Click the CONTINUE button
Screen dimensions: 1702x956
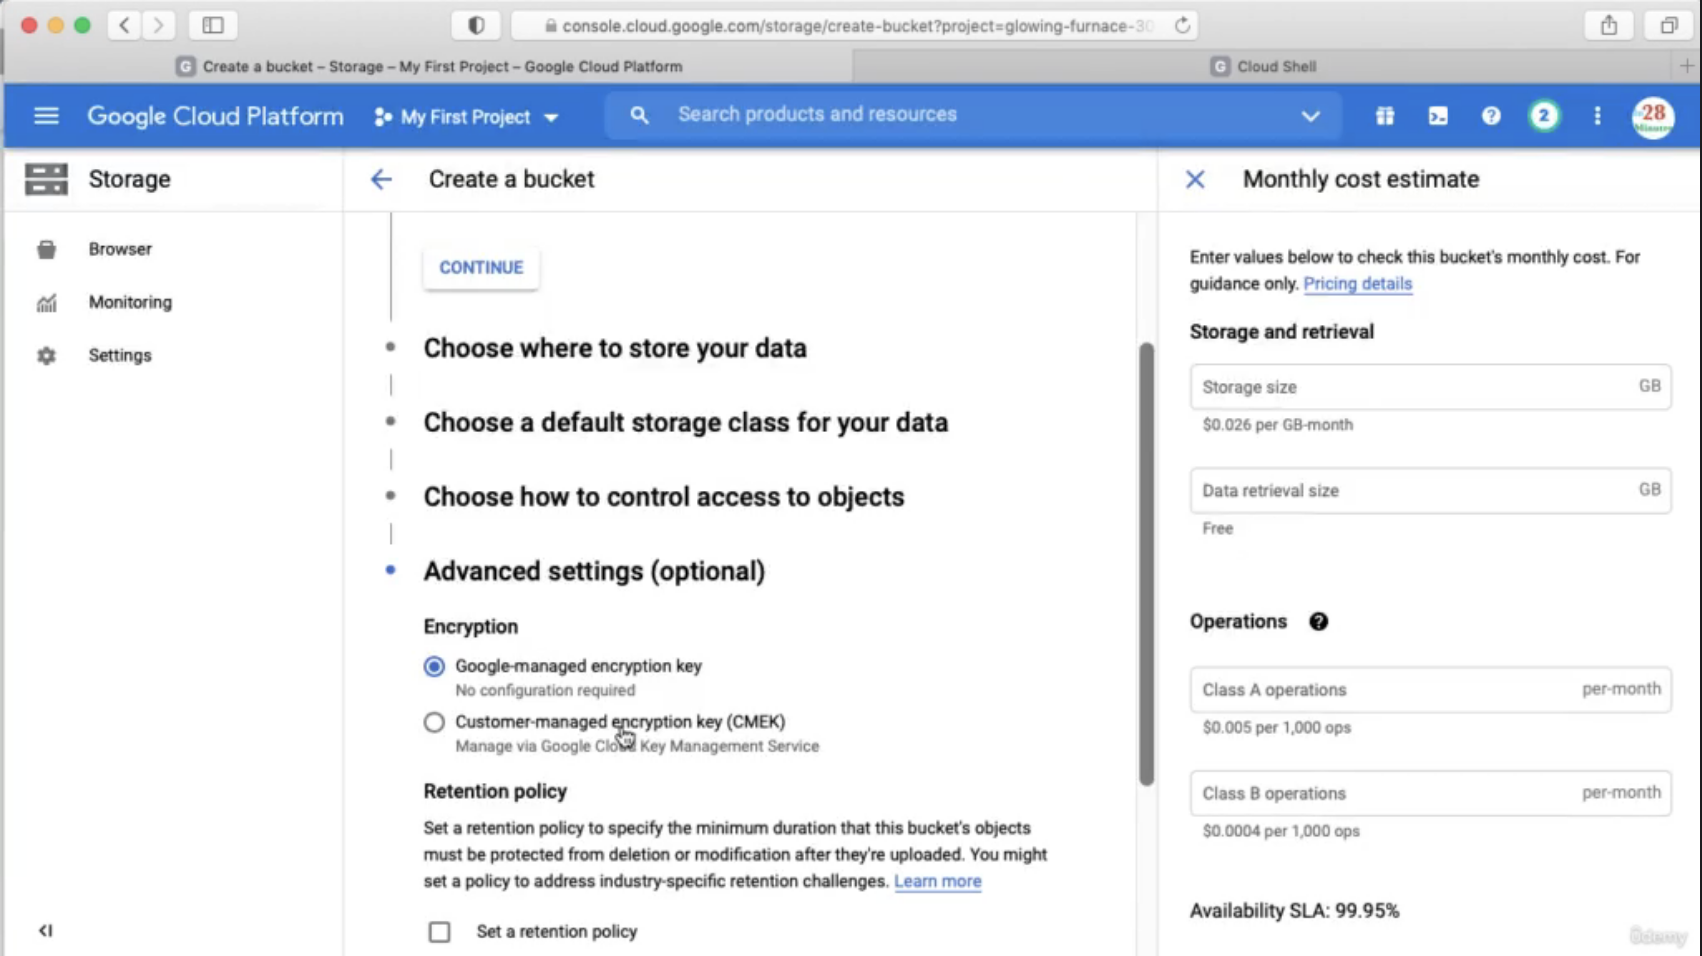click(481, 267)
